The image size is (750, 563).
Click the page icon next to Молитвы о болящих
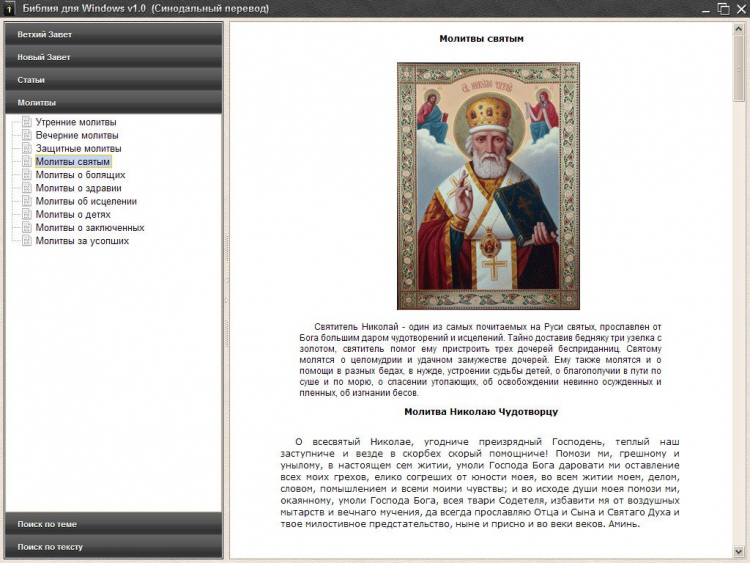coord(27,175)
